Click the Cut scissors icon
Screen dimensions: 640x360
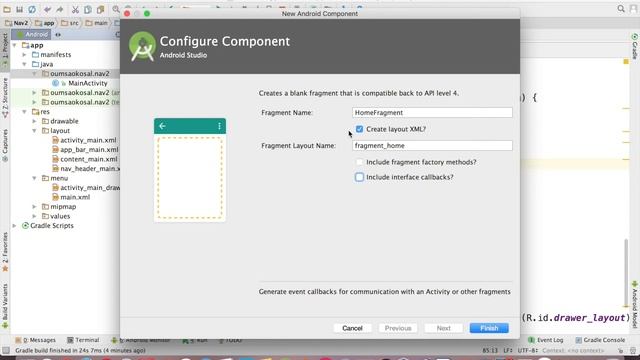75,9
